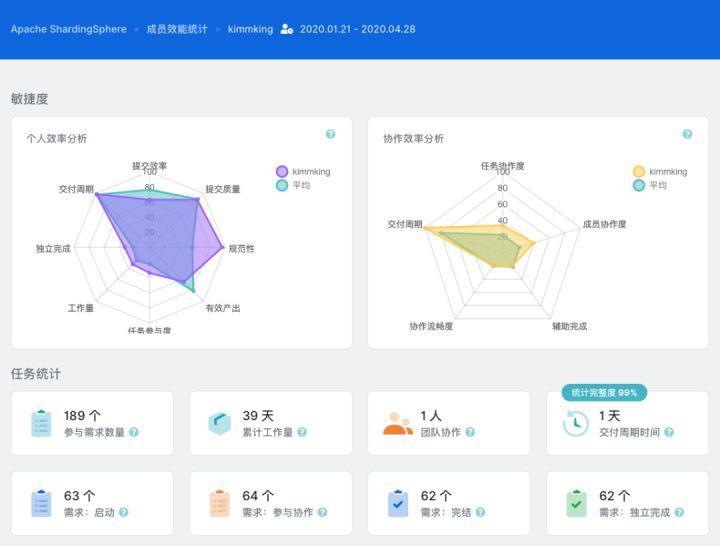Open the date range 2020.01.21 - 2020.04.28
The height and width of the screenshot is (546, 720).
(x=358, y=29)
